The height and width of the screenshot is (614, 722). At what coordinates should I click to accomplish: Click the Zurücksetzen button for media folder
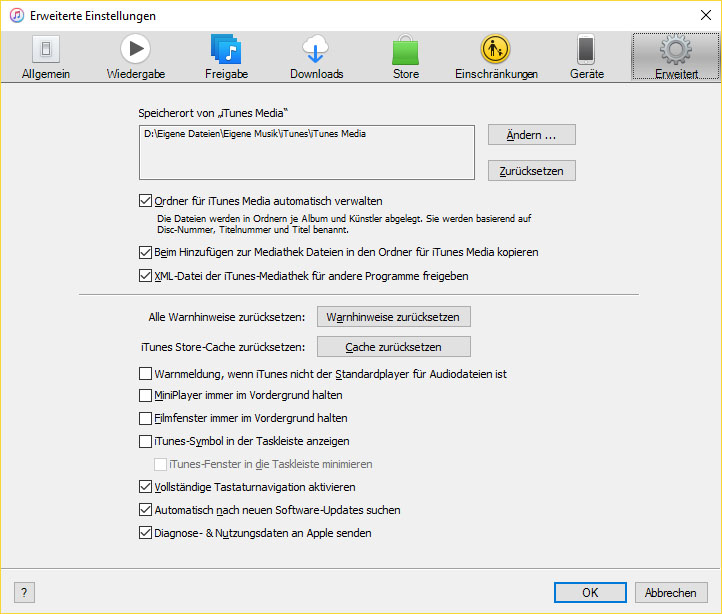tap(531, 171)
